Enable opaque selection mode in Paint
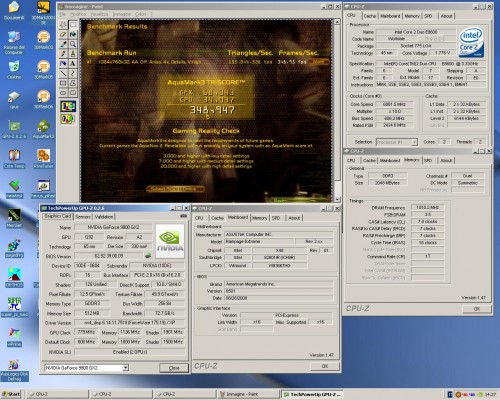500x400 pixels. (x=68, y=106)
